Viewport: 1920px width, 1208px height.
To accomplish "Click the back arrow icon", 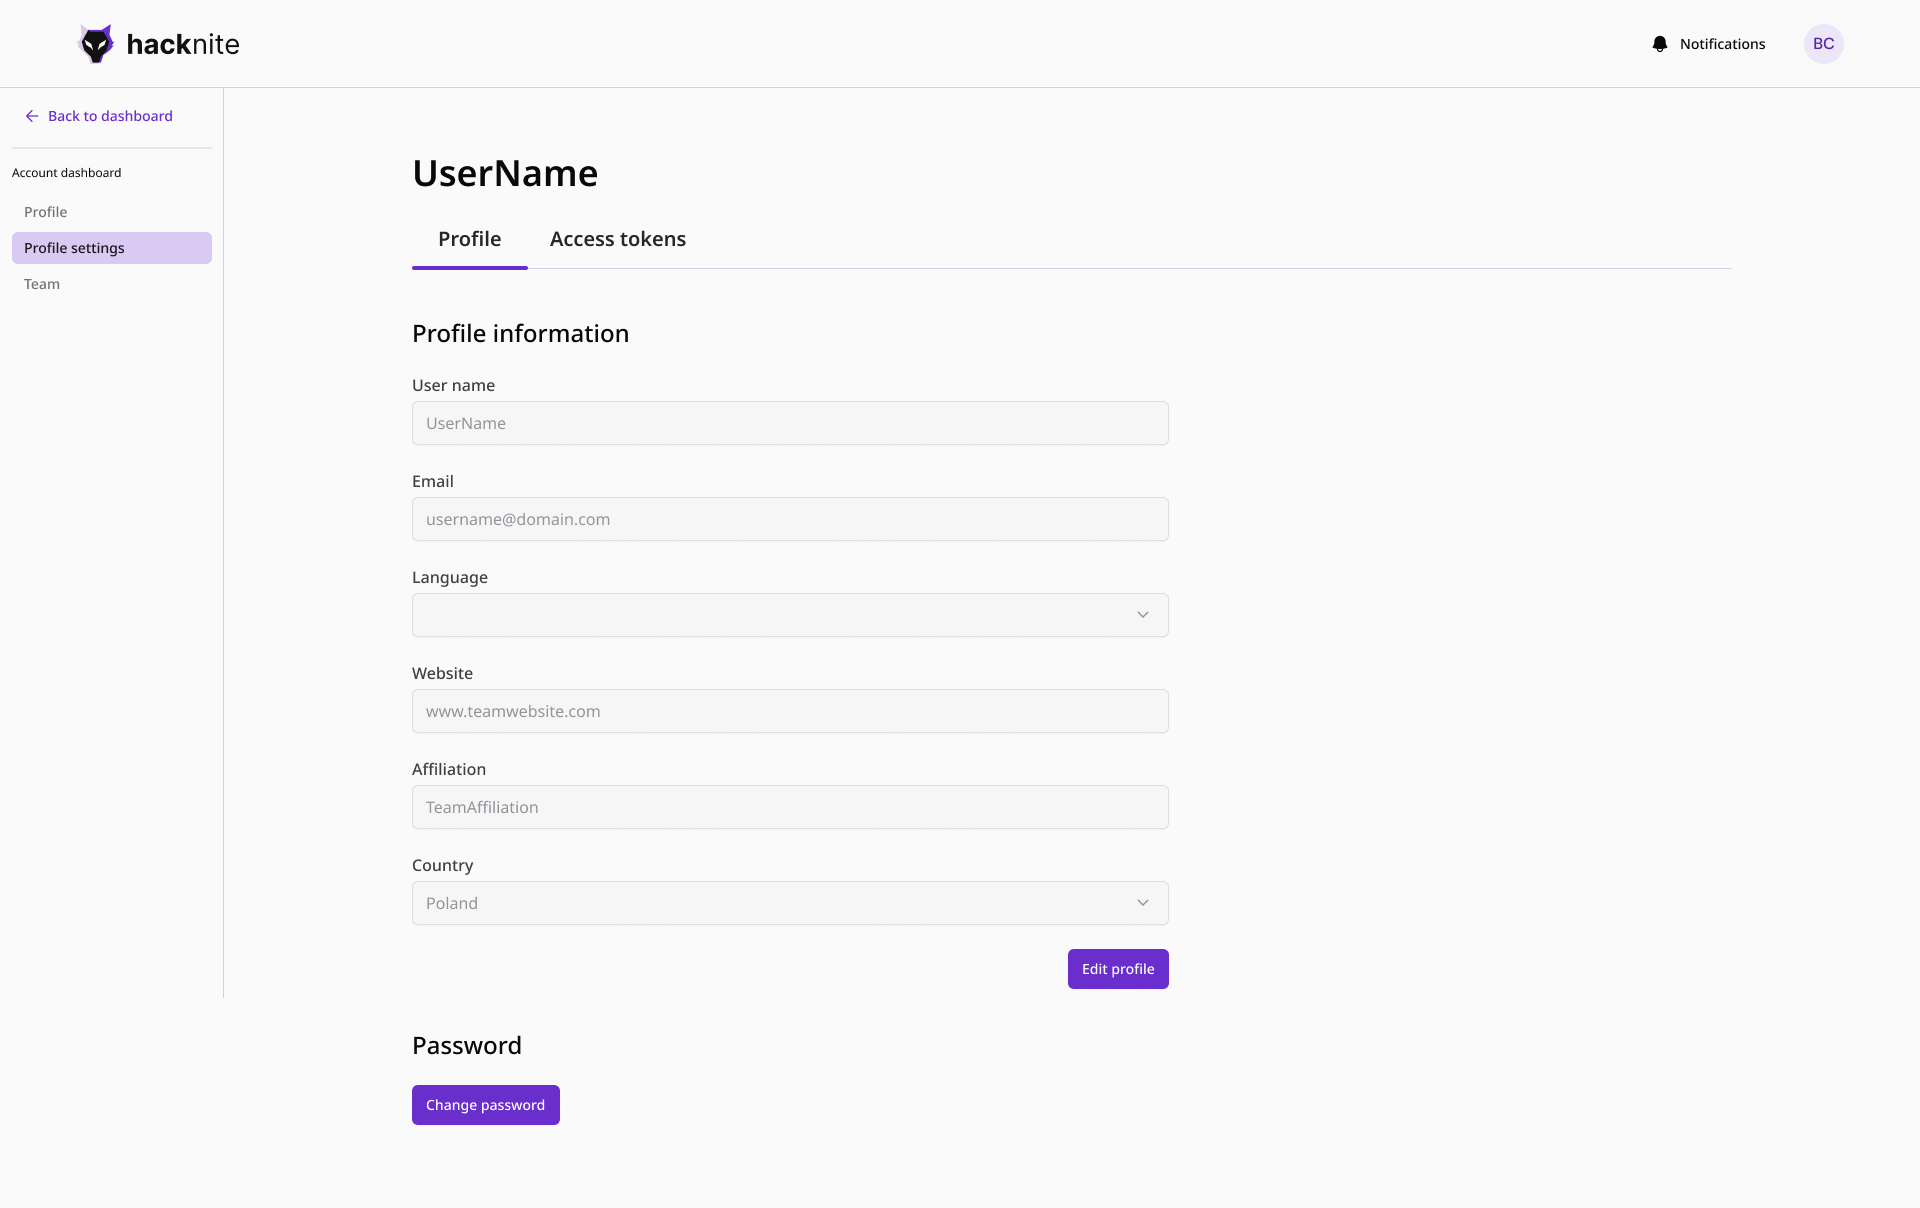I will pyautogui.click(x=32, y=116).
